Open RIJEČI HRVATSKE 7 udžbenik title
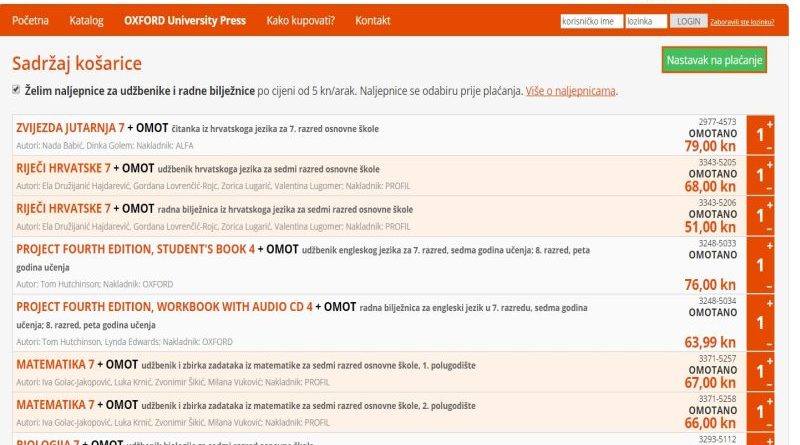This screenshot has width=800, height=445. 63,168
